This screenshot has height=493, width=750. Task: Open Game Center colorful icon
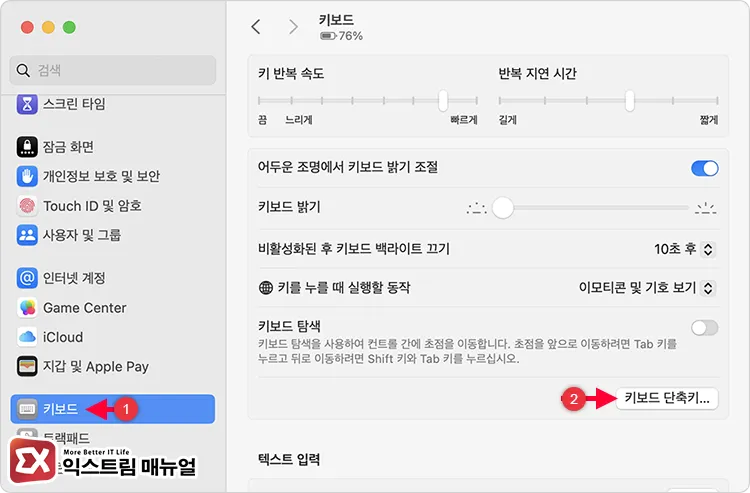coord(27,308)
